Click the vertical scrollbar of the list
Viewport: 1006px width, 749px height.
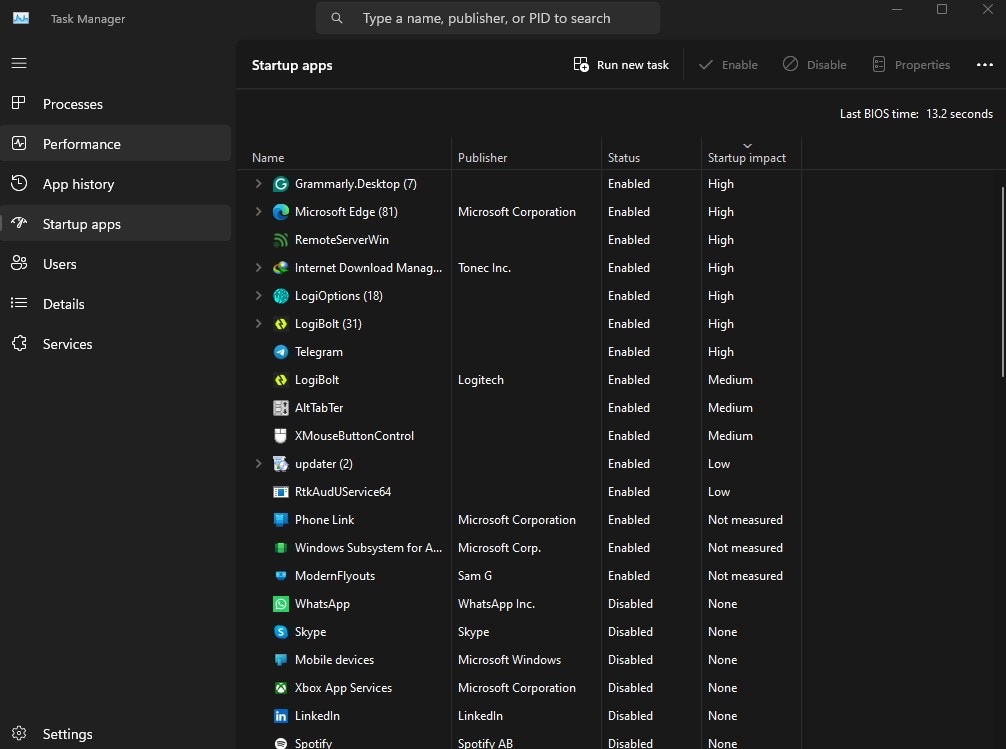(1002, 280)
